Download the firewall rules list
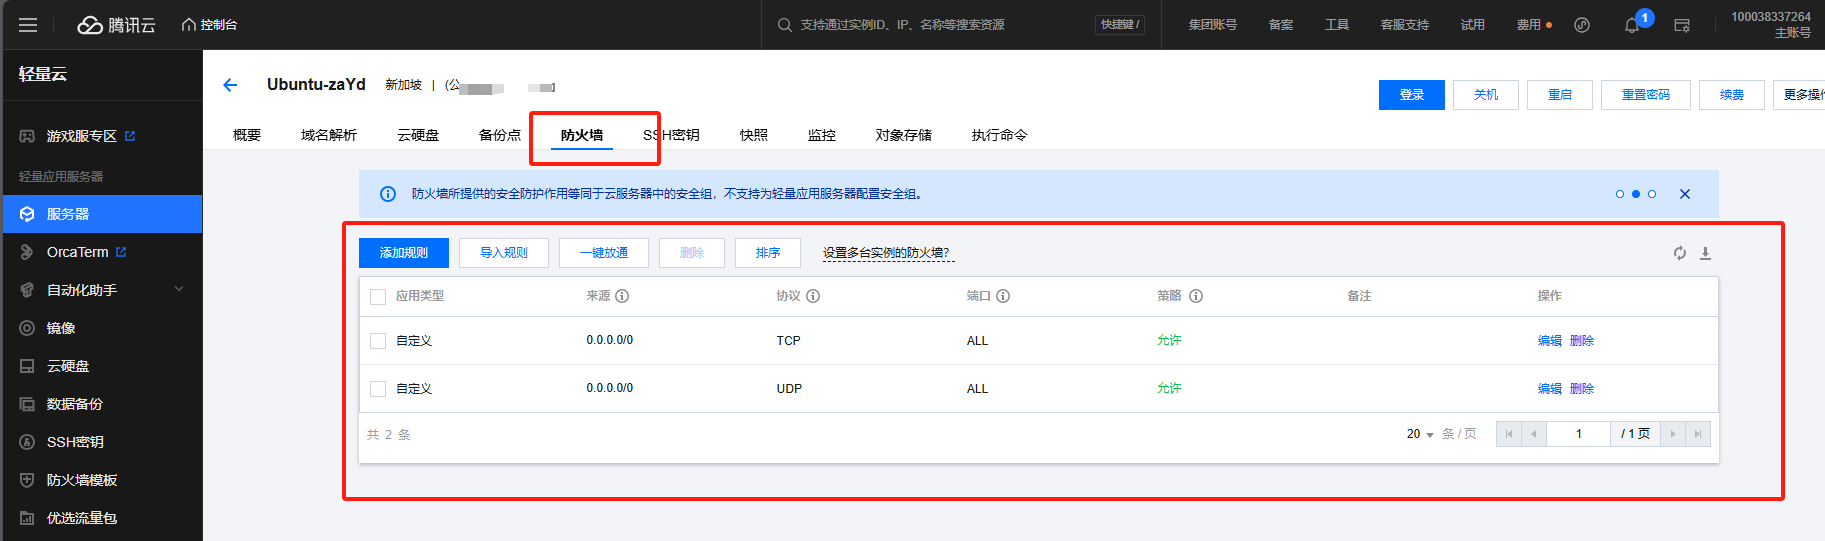Image resolution: width=1825 pixels, height=541 pixels. click(1706, 253)
